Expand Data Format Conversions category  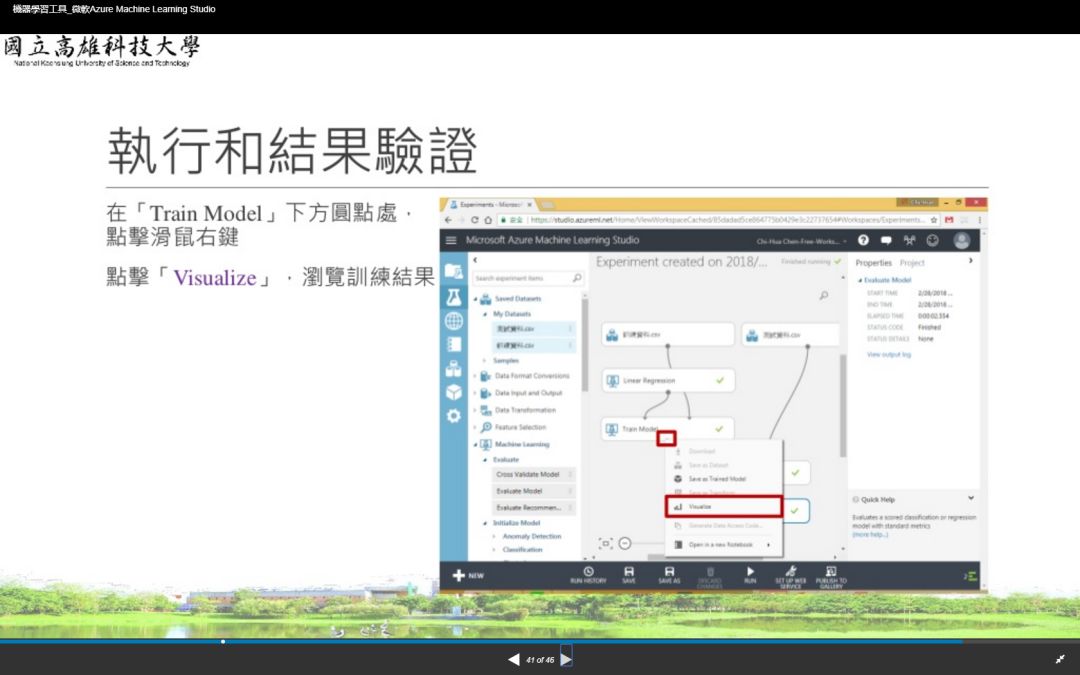475,376
